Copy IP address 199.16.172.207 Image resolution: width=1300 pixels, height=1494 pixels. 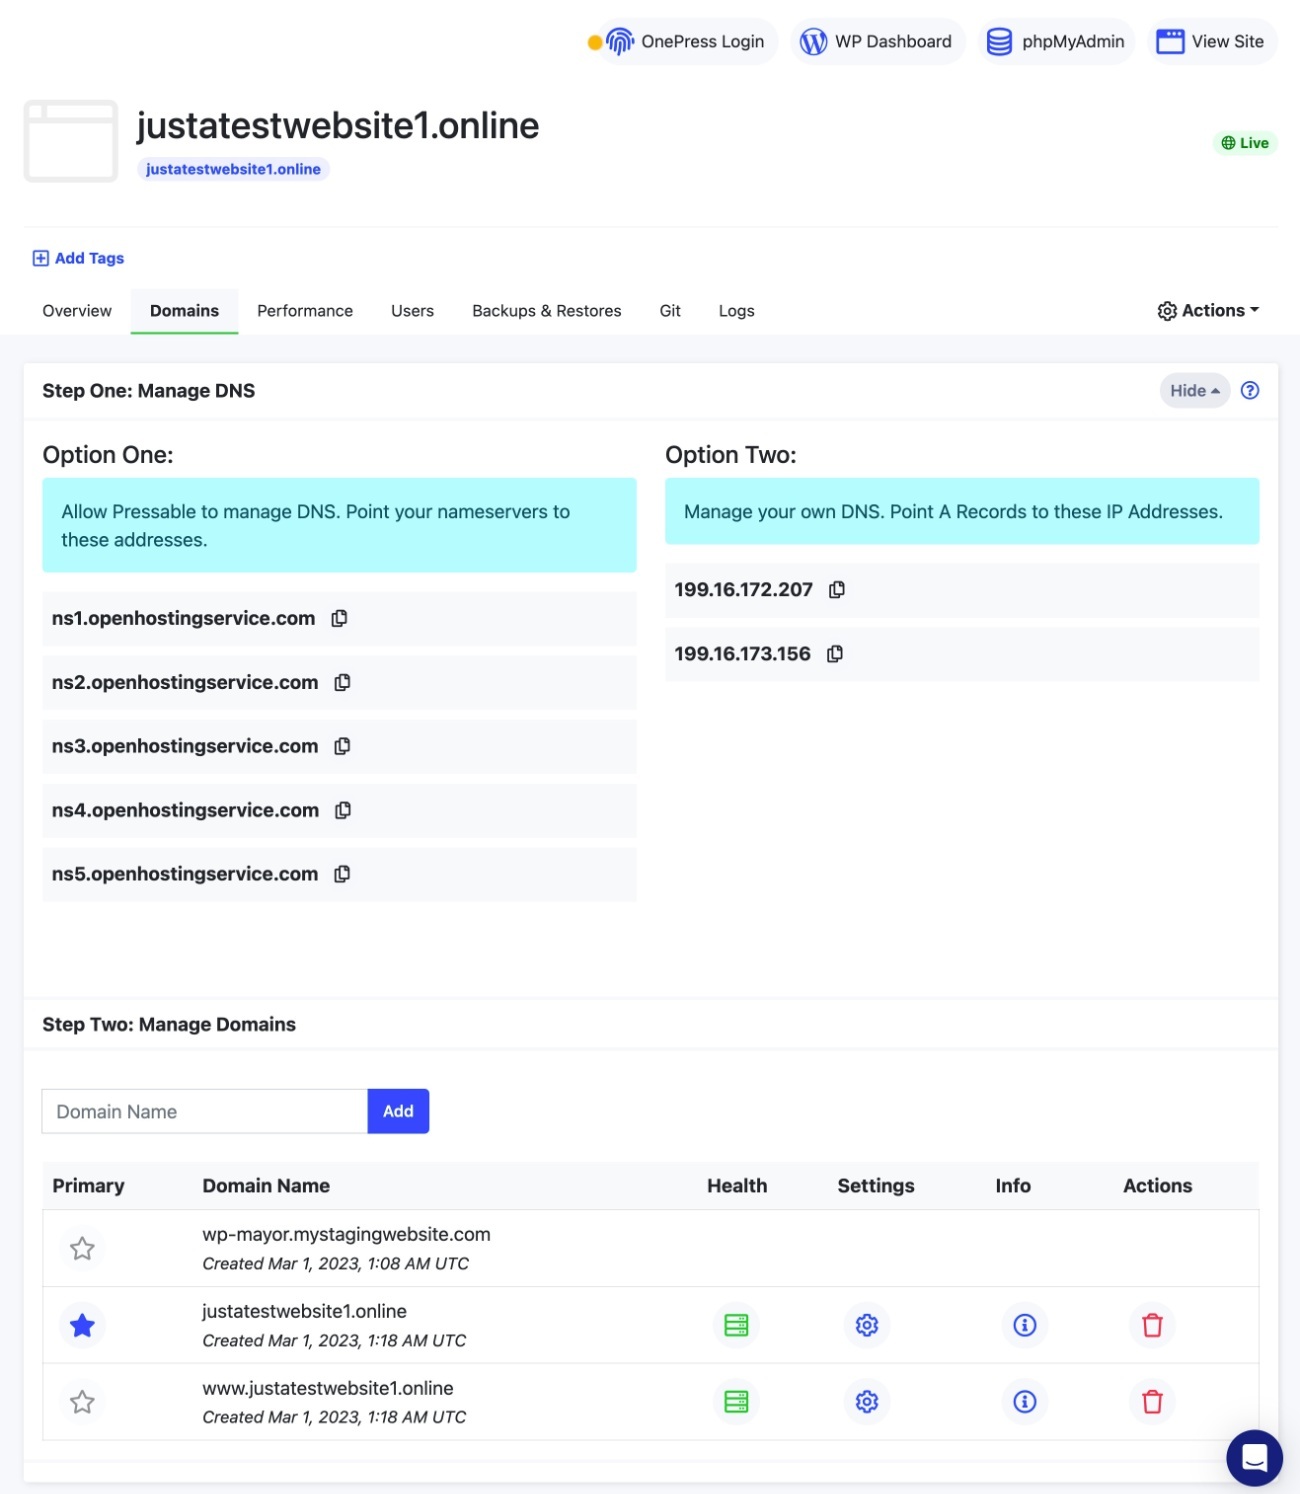coord(837,589)
